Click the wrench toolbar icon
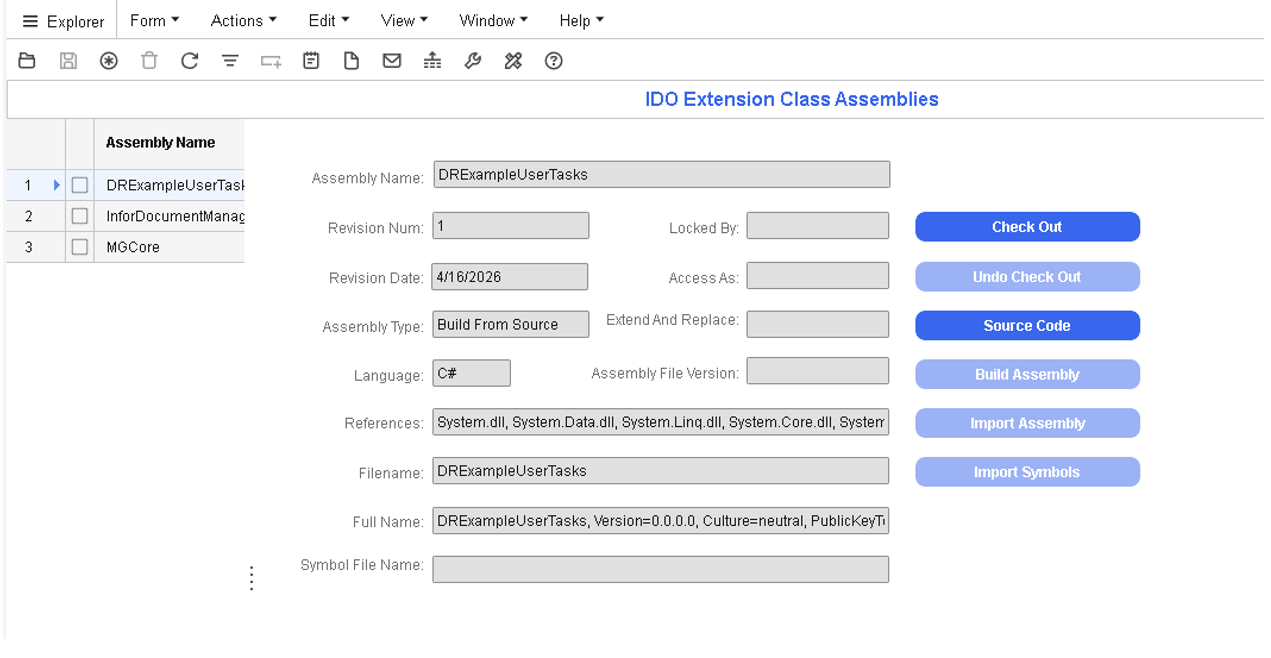 (x=473, y=61)
